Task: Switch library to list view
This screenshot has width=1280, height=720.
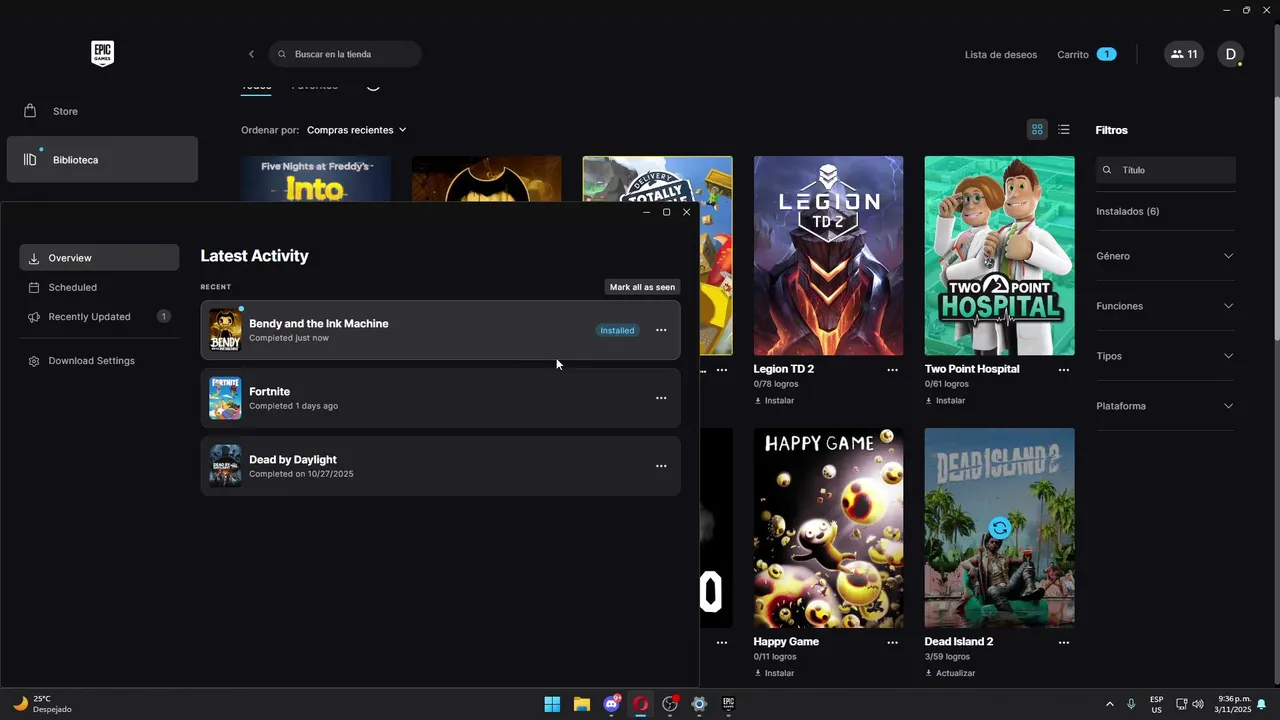Action: click(x=1064, y=129)
